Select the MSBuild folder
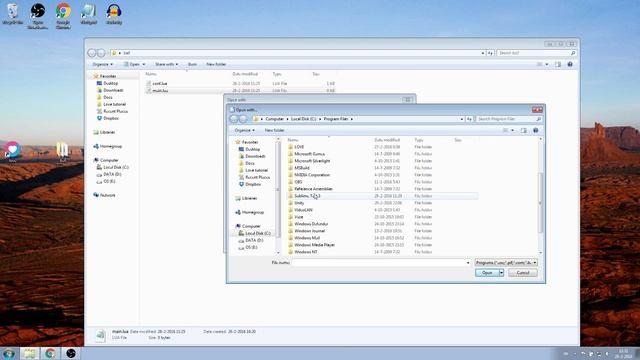 tap(302, 168)
